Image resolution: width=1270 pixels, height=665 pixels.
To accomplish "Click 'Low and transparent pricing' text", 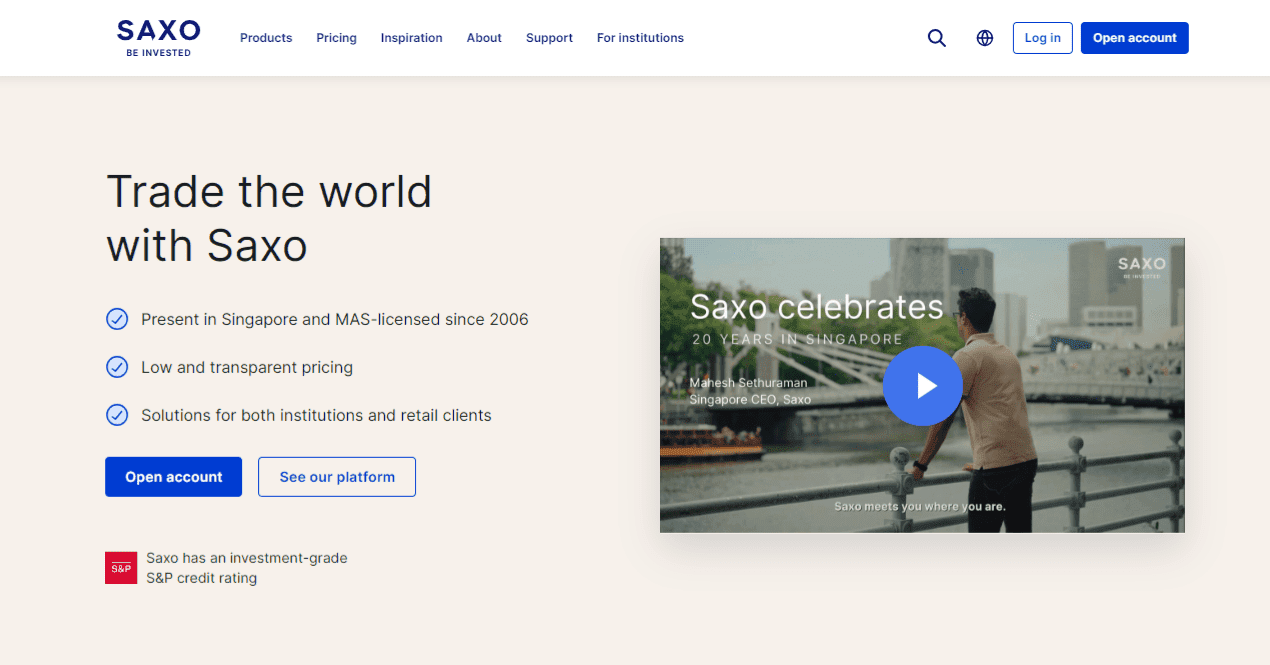I will [247, 367].
